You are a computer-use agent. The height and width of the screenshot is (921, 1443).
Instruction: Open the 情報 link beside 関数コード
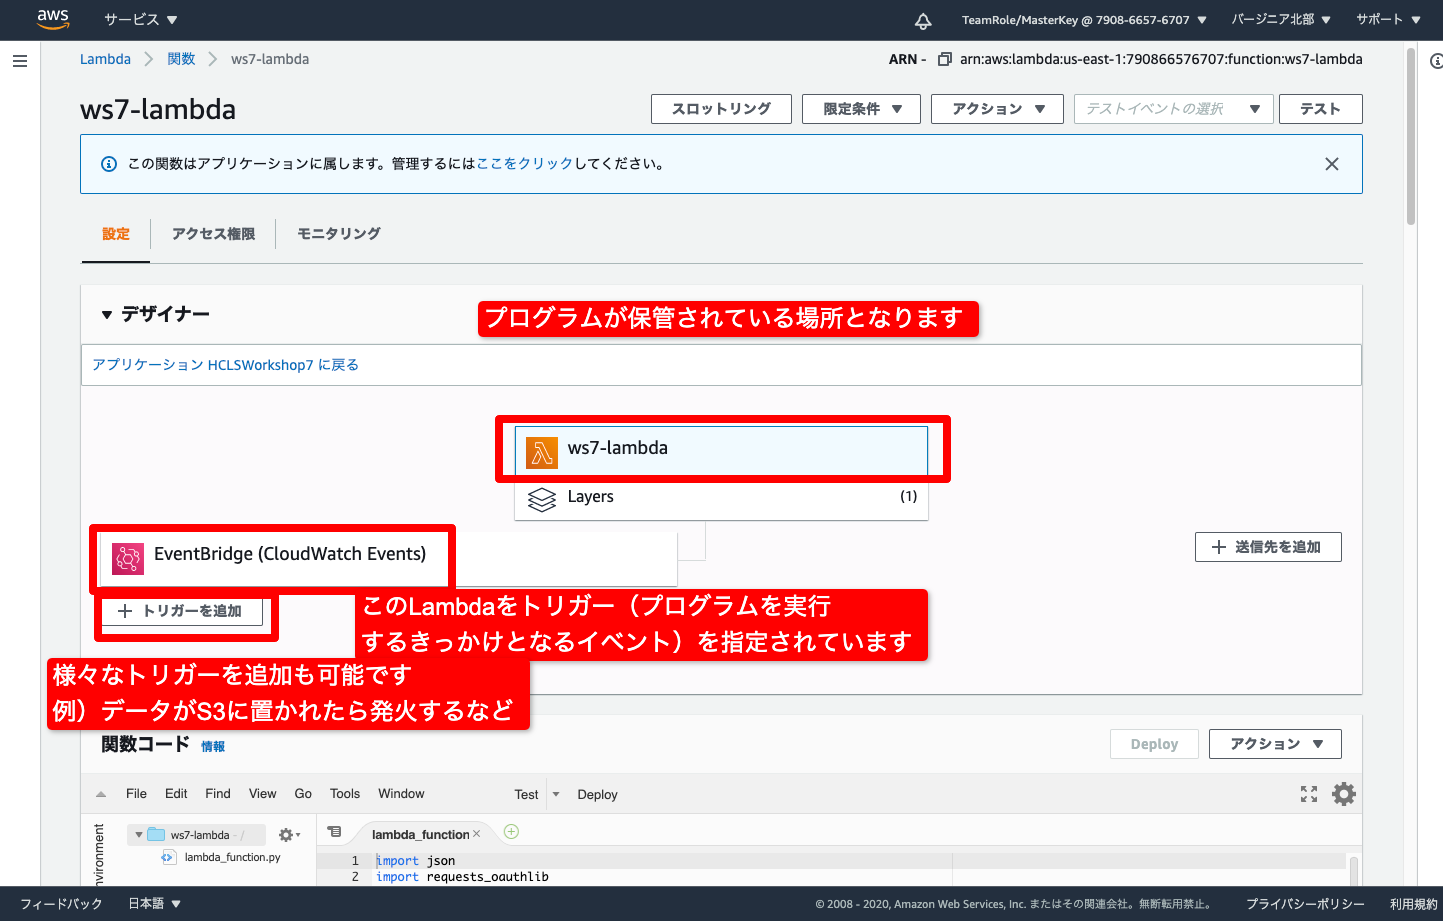pos(213,747)
